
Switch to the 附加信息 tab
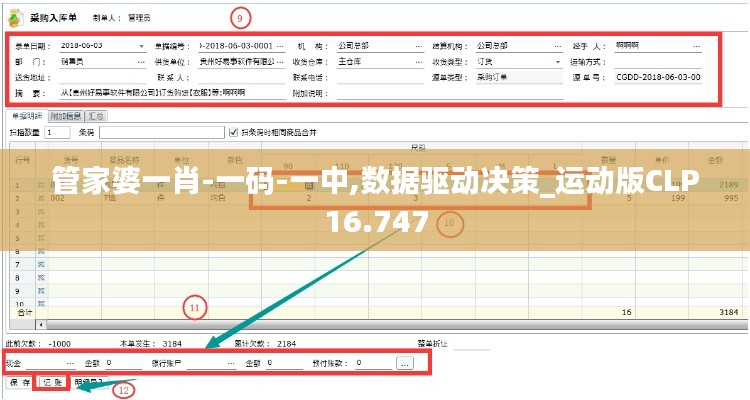(x=66, y=116)
